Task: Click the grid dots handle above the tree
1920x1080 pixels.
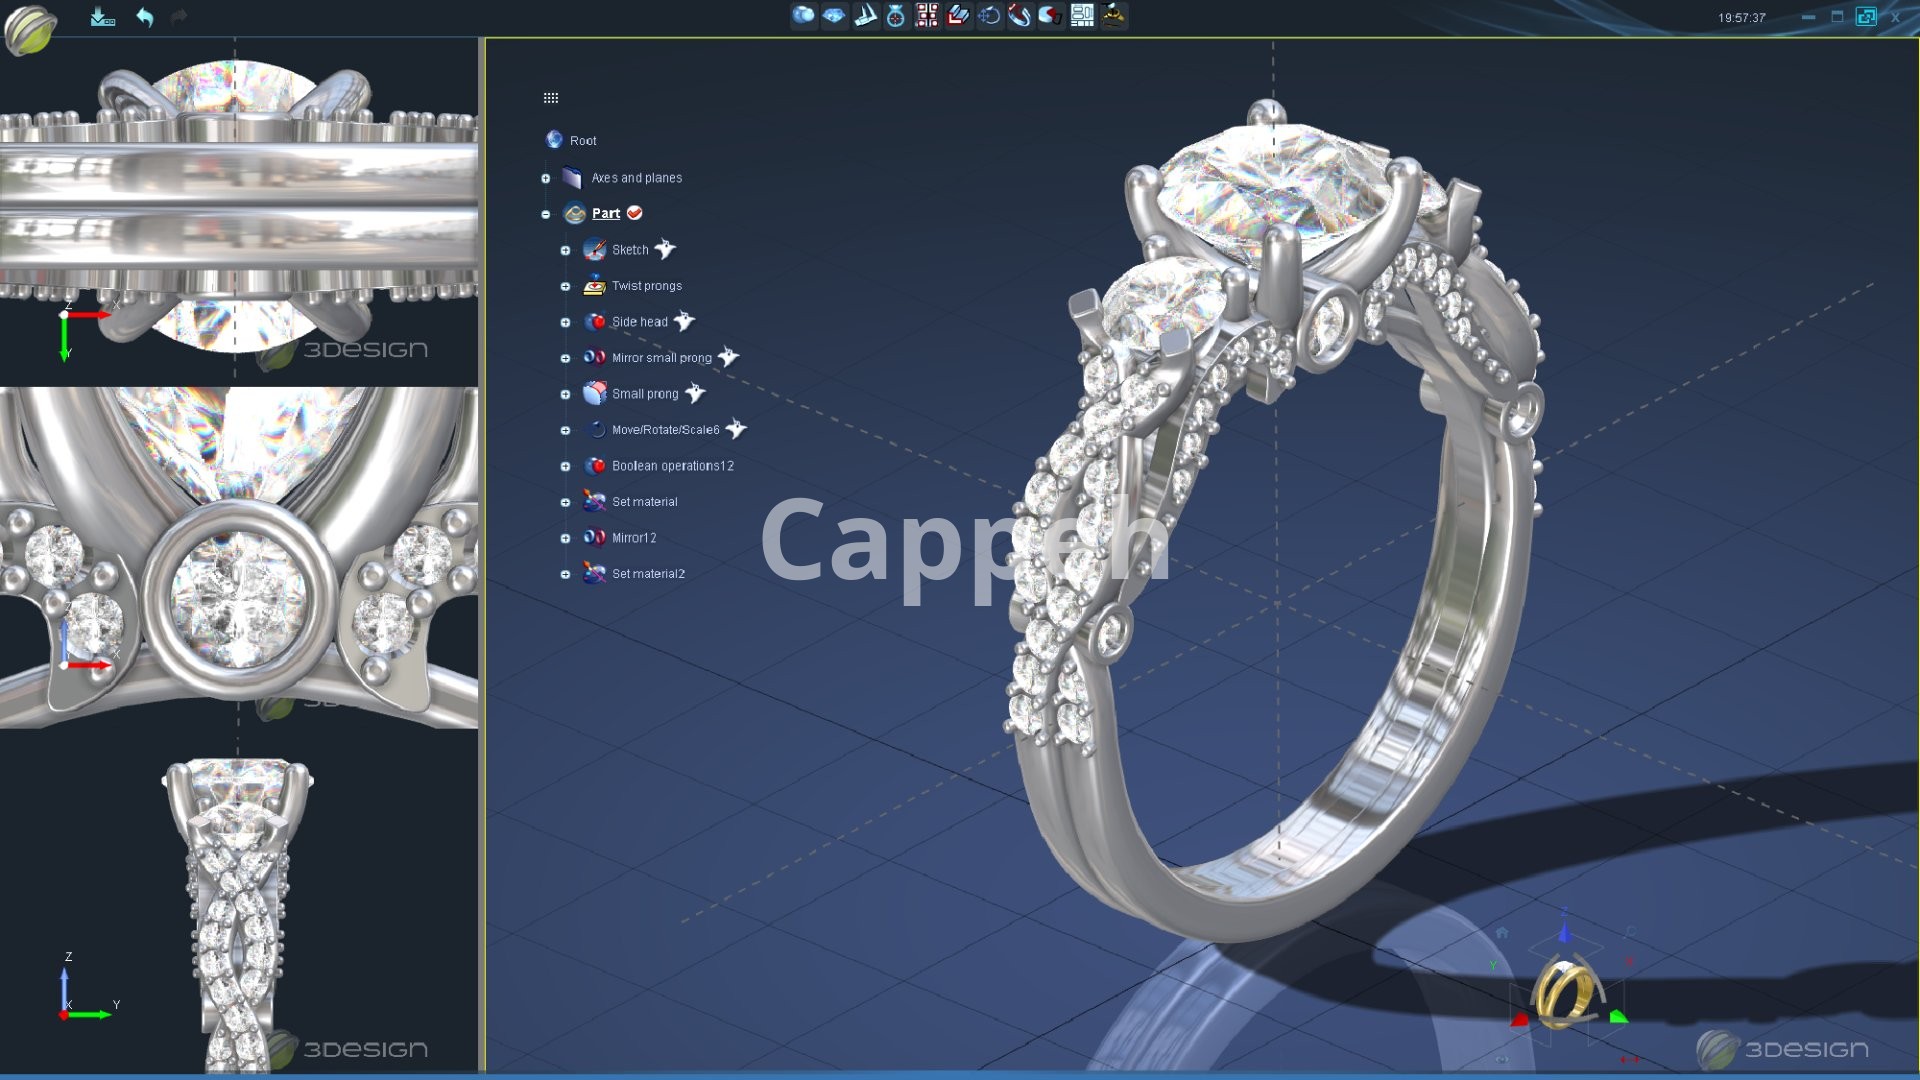Action: tap(551, 98)
